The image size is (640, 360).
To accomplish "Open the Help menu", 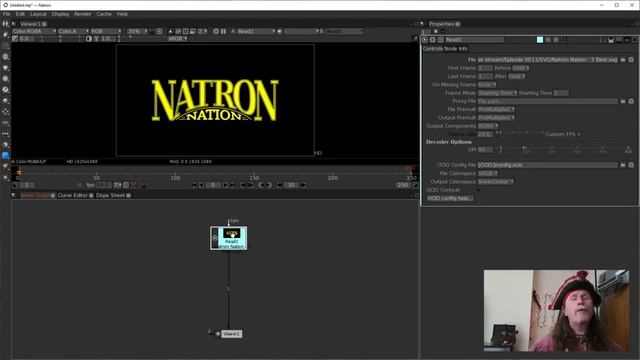I will point(122,14).
